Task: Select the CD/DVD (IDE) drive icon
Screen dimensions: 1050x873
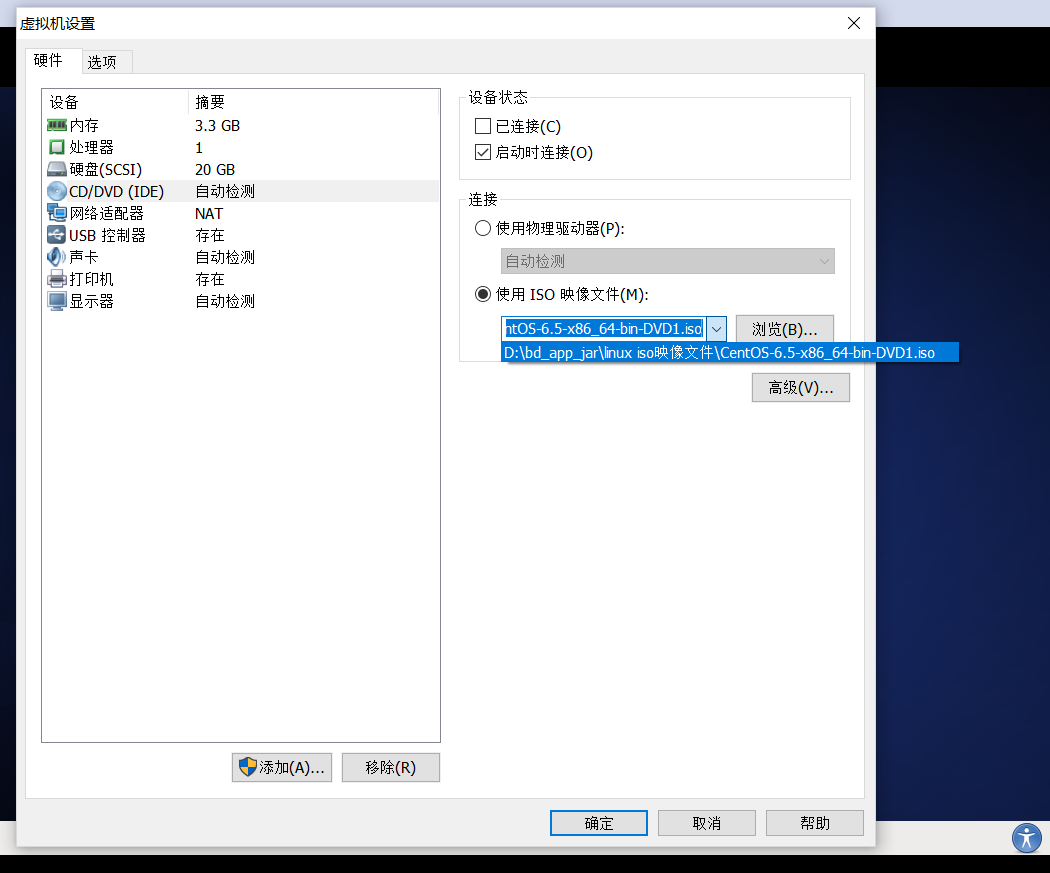Action: [x=57, y=191]
